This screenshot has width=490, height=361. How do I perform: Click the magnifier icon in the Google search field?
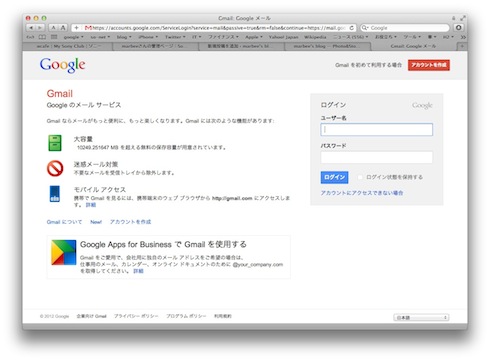[x=365, y=28]
